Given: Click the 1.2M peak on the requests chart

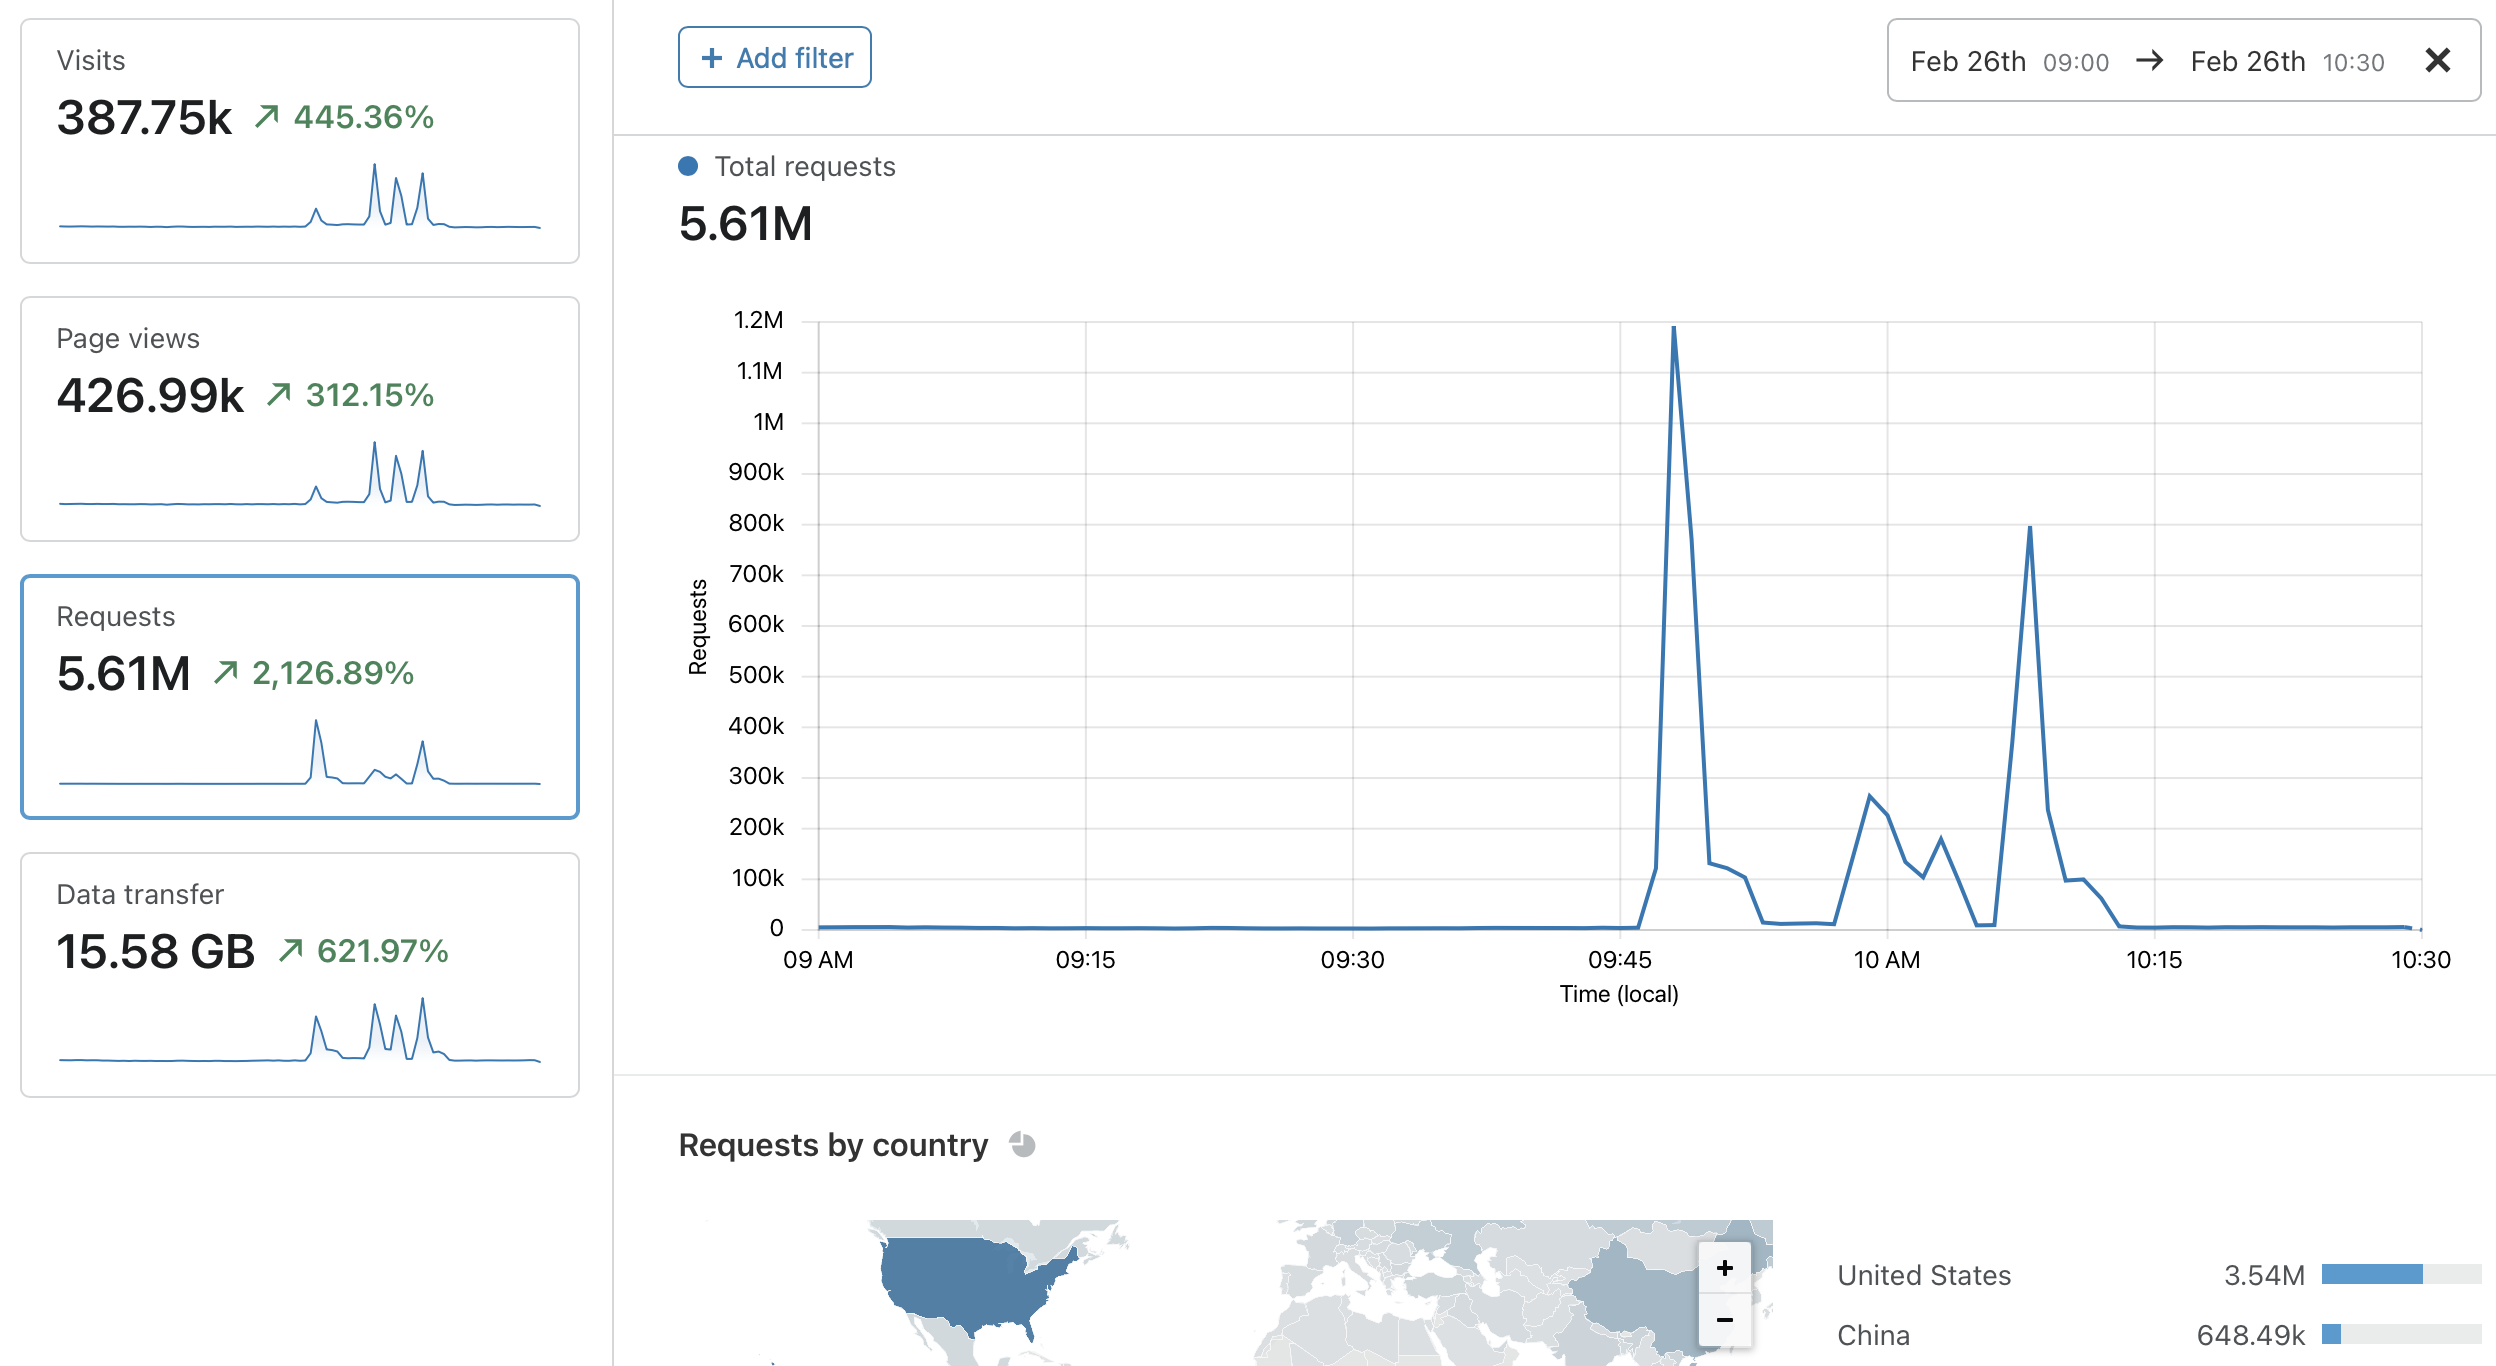Looking at the screenshot, I should [1674, 328].
